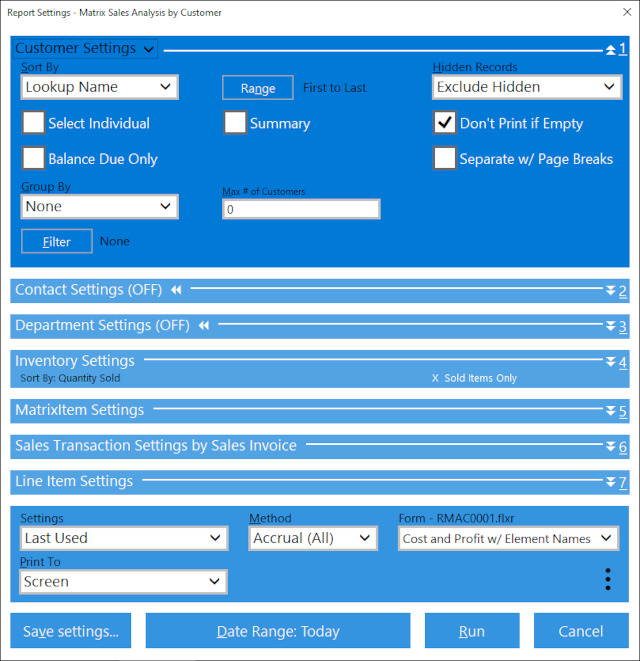Toggle the Contact Settings OFF rewind icon
Image resolution: width=640 pixels, height=661 pixels.
pyautogui.click(x=176, y=290)
